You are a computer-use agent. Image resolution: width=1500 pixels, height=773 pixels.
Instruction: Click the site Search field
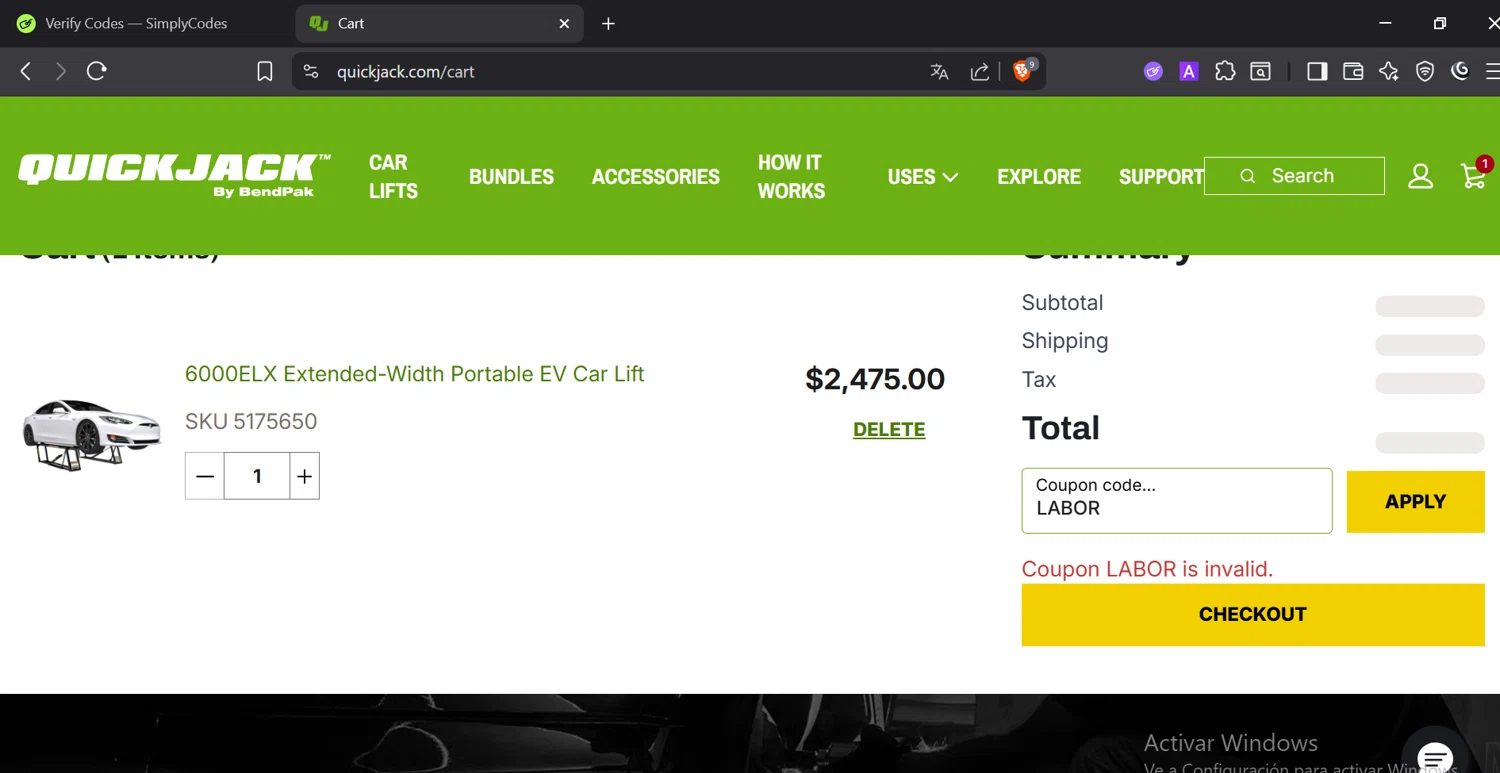[1294, 176]
